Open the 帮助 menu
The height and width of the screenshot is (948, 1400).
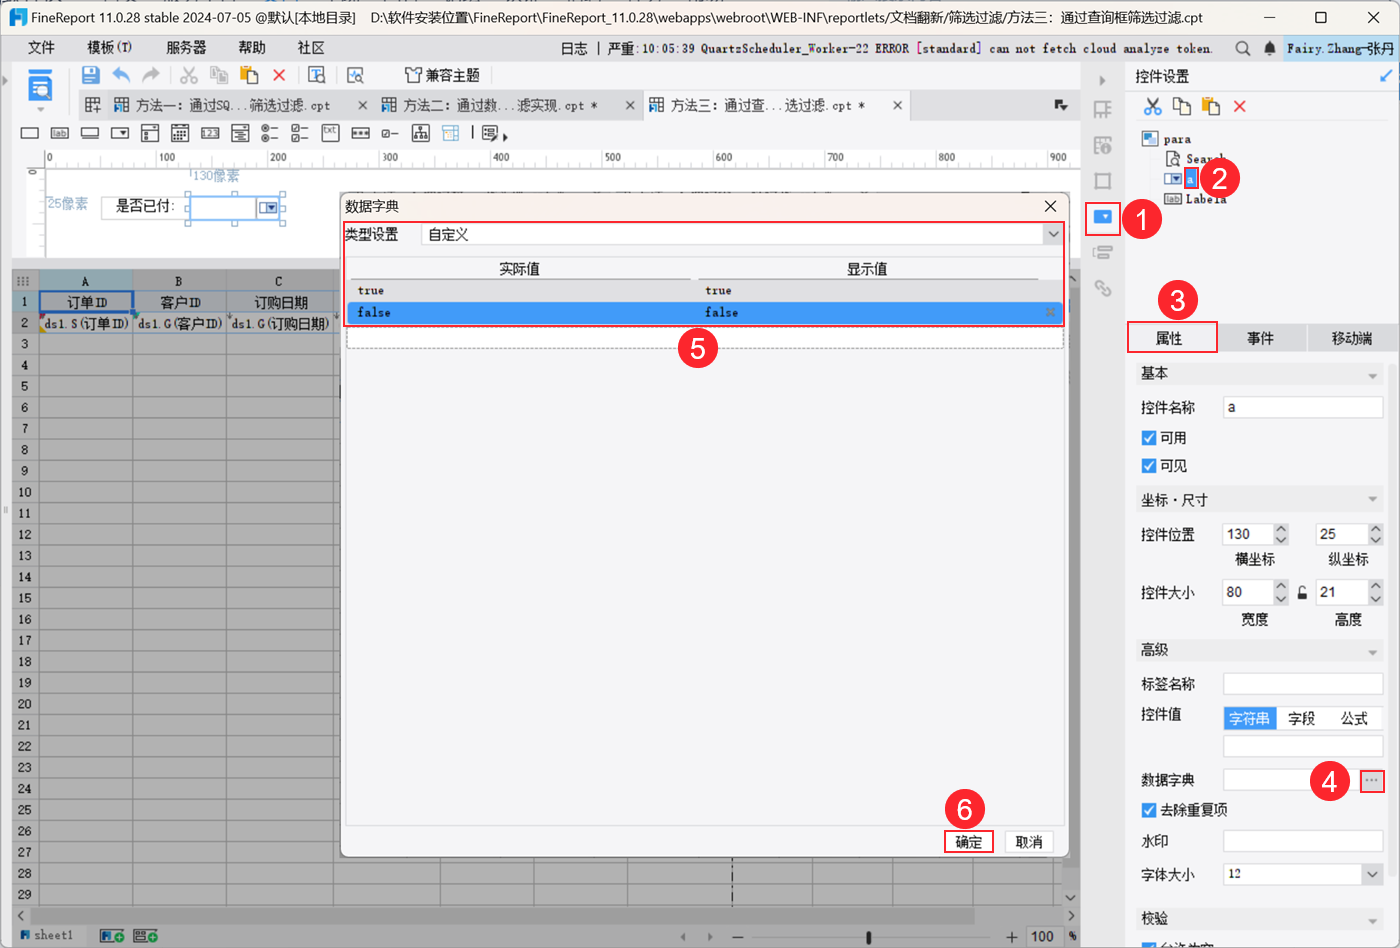(252, 48)
